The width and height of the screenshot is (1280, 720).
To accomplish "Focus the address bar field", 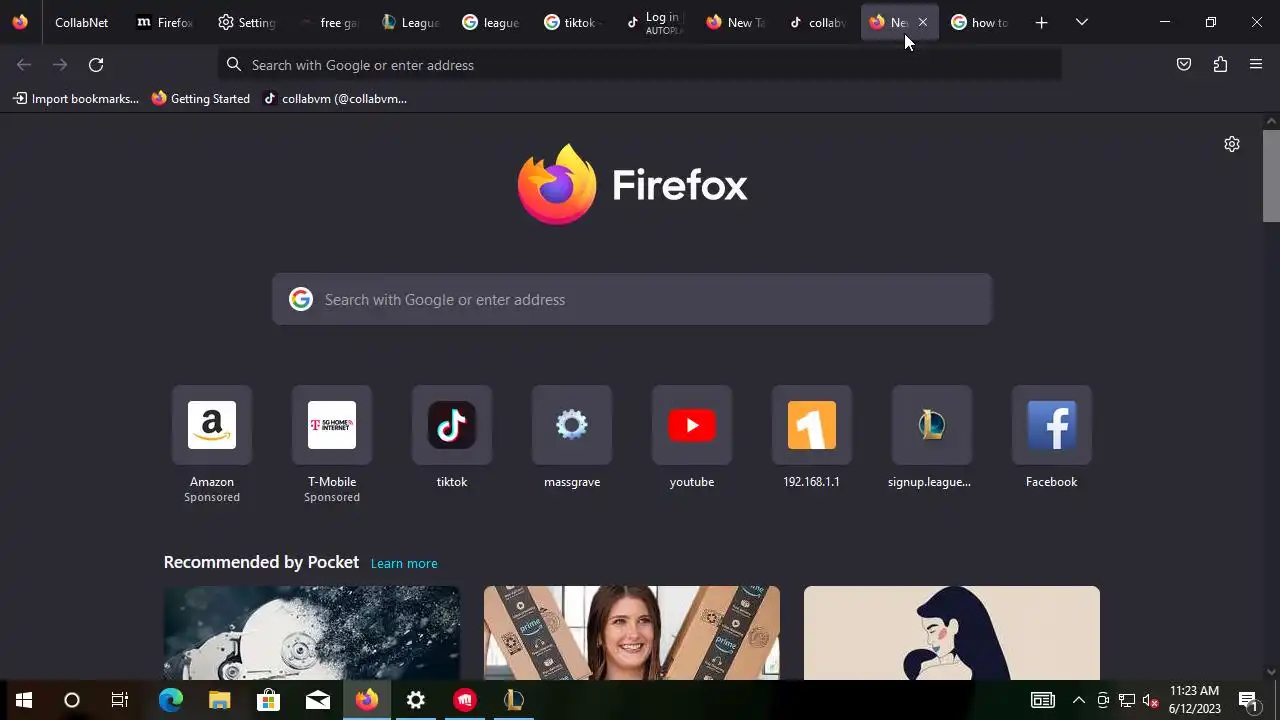I will pos(640,65).
